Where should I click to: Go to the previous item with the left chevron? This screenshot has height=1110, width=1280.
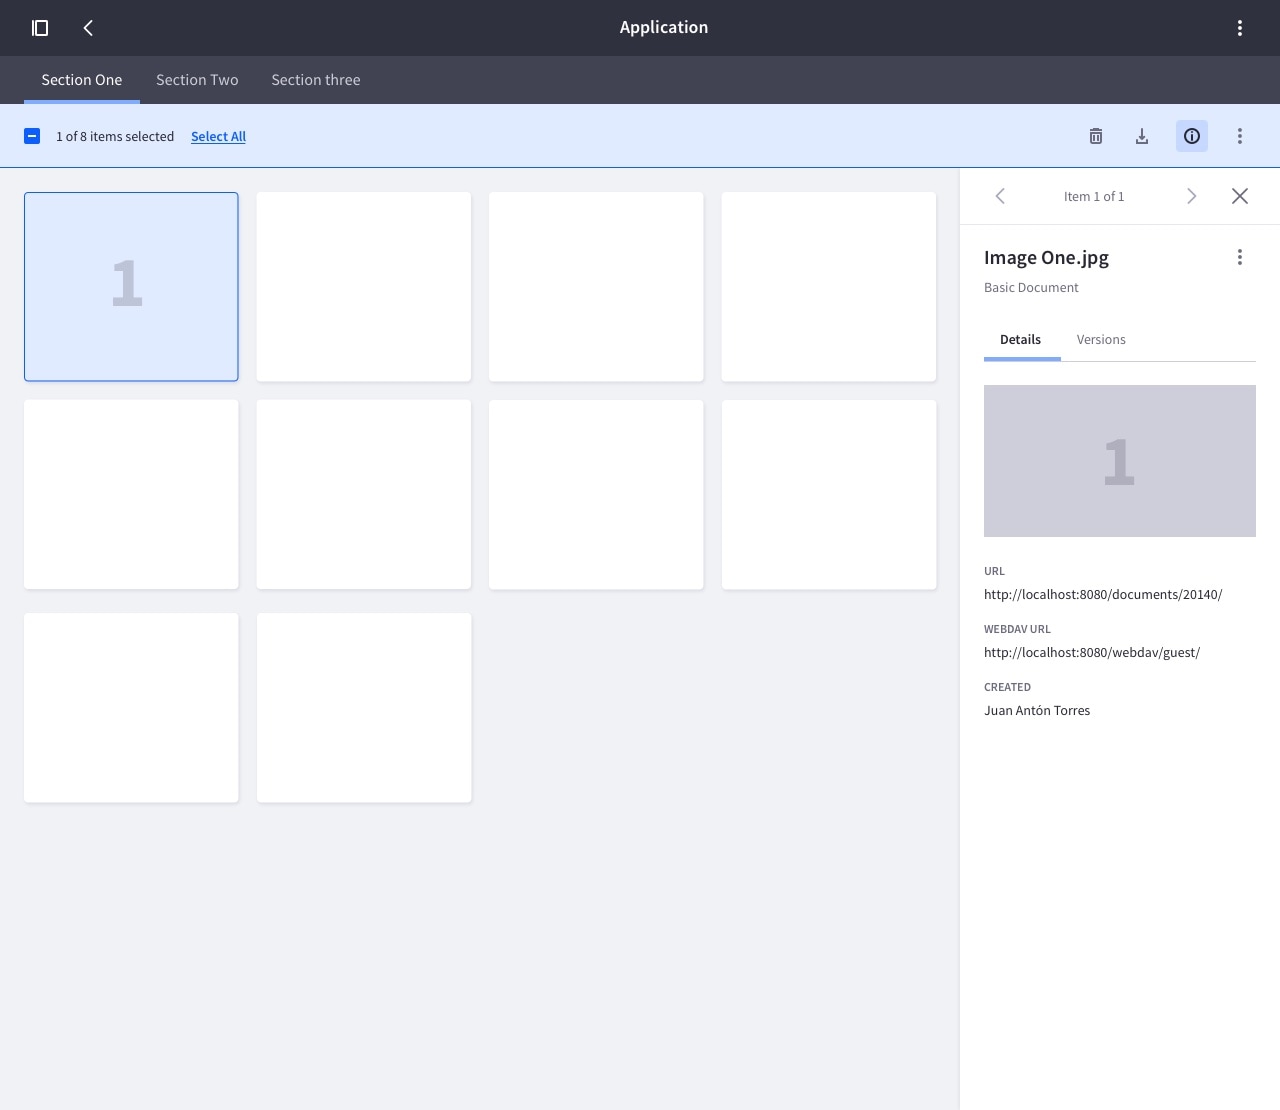(x=1000, y=196)
